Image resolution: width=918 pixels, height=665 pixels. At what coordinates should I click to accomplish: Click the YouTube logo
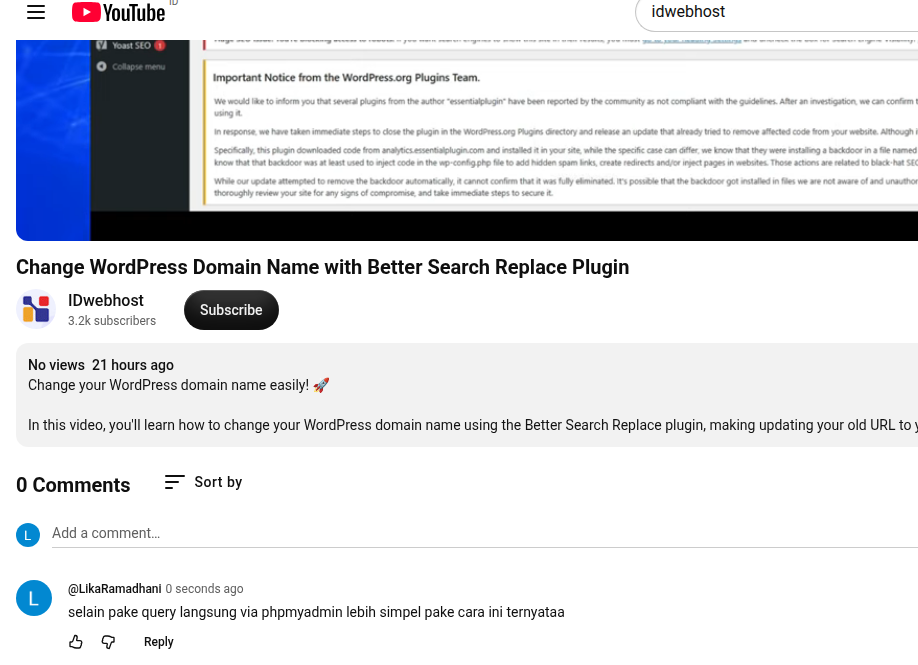click(118, 12)
